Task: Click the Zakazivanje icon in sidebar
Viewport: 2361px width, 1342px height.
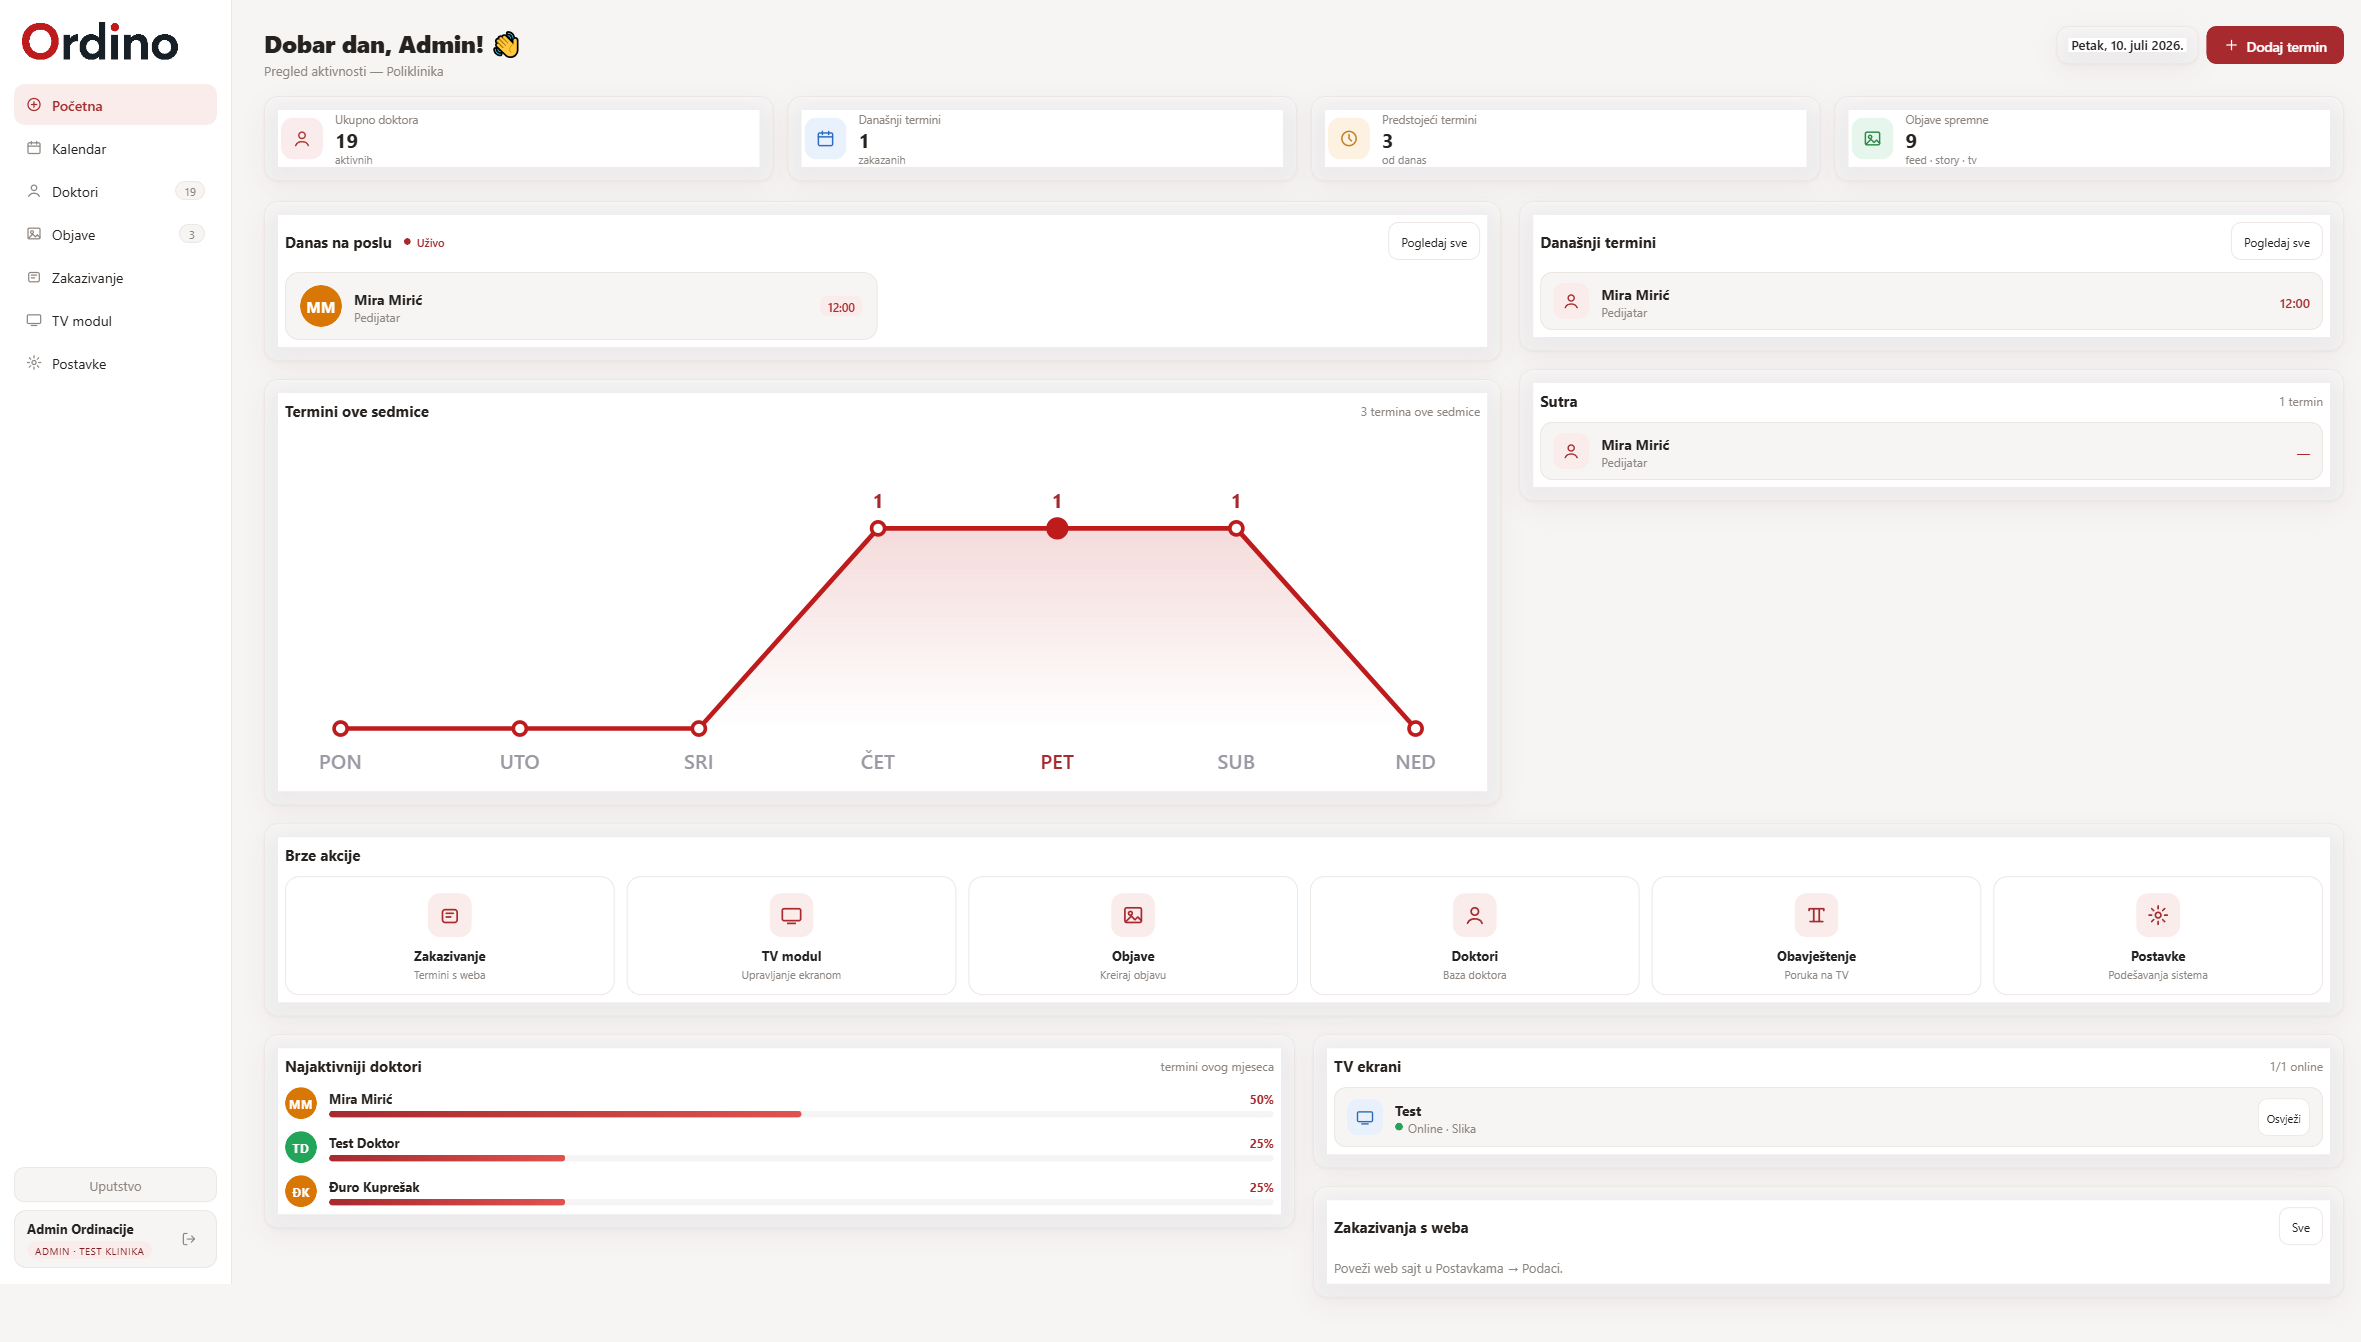Action: pos(34,277)
